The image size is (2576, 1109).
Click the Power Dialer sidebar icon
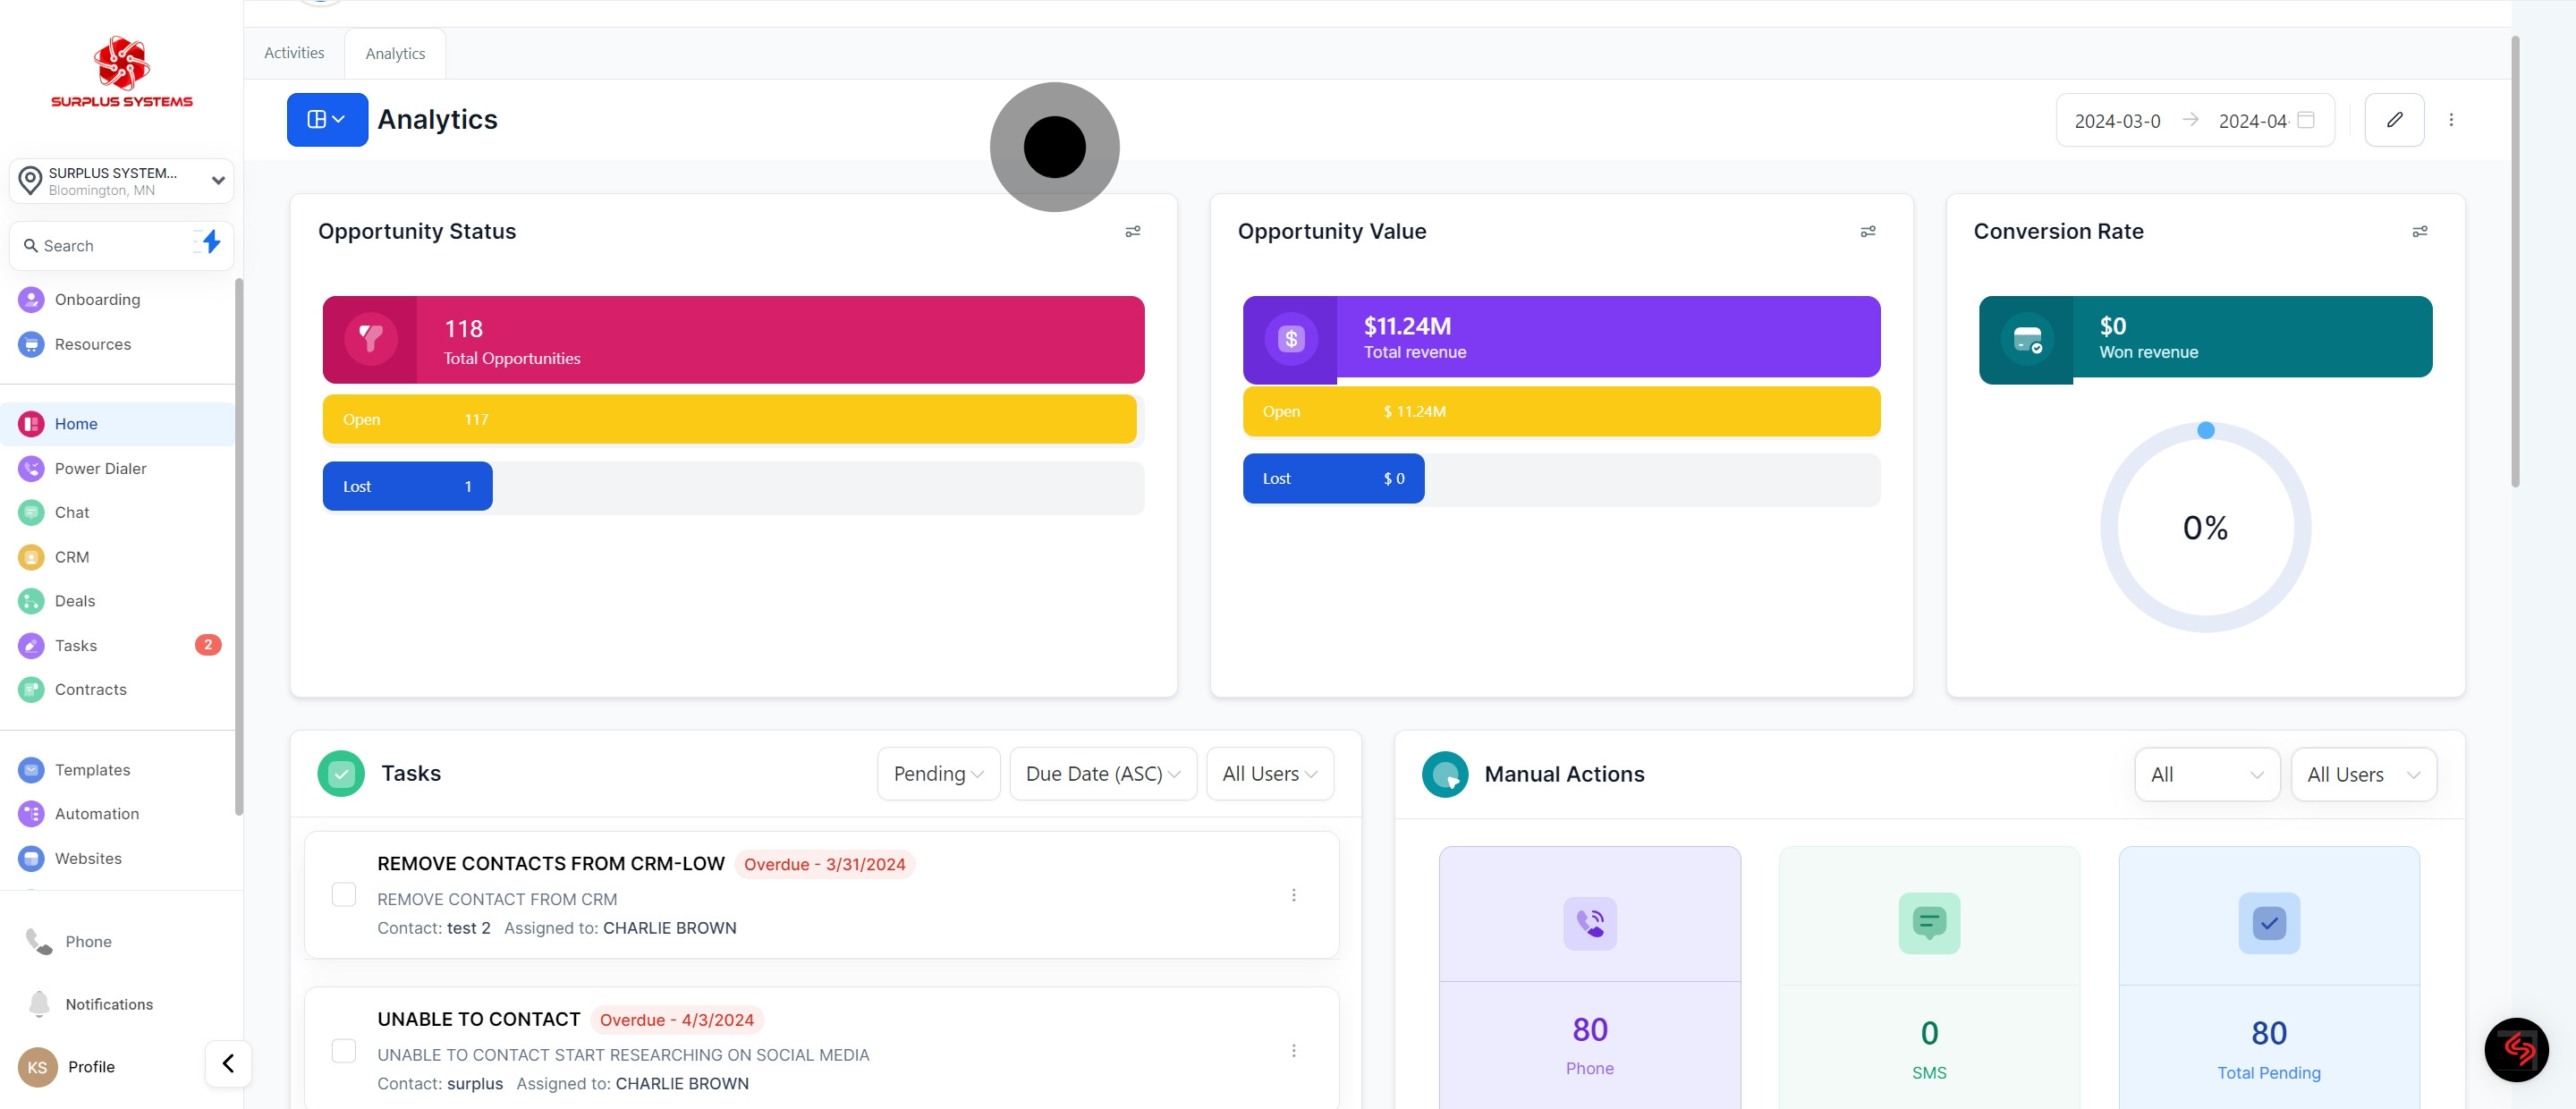pyautogui.click(x=31, y=468)
